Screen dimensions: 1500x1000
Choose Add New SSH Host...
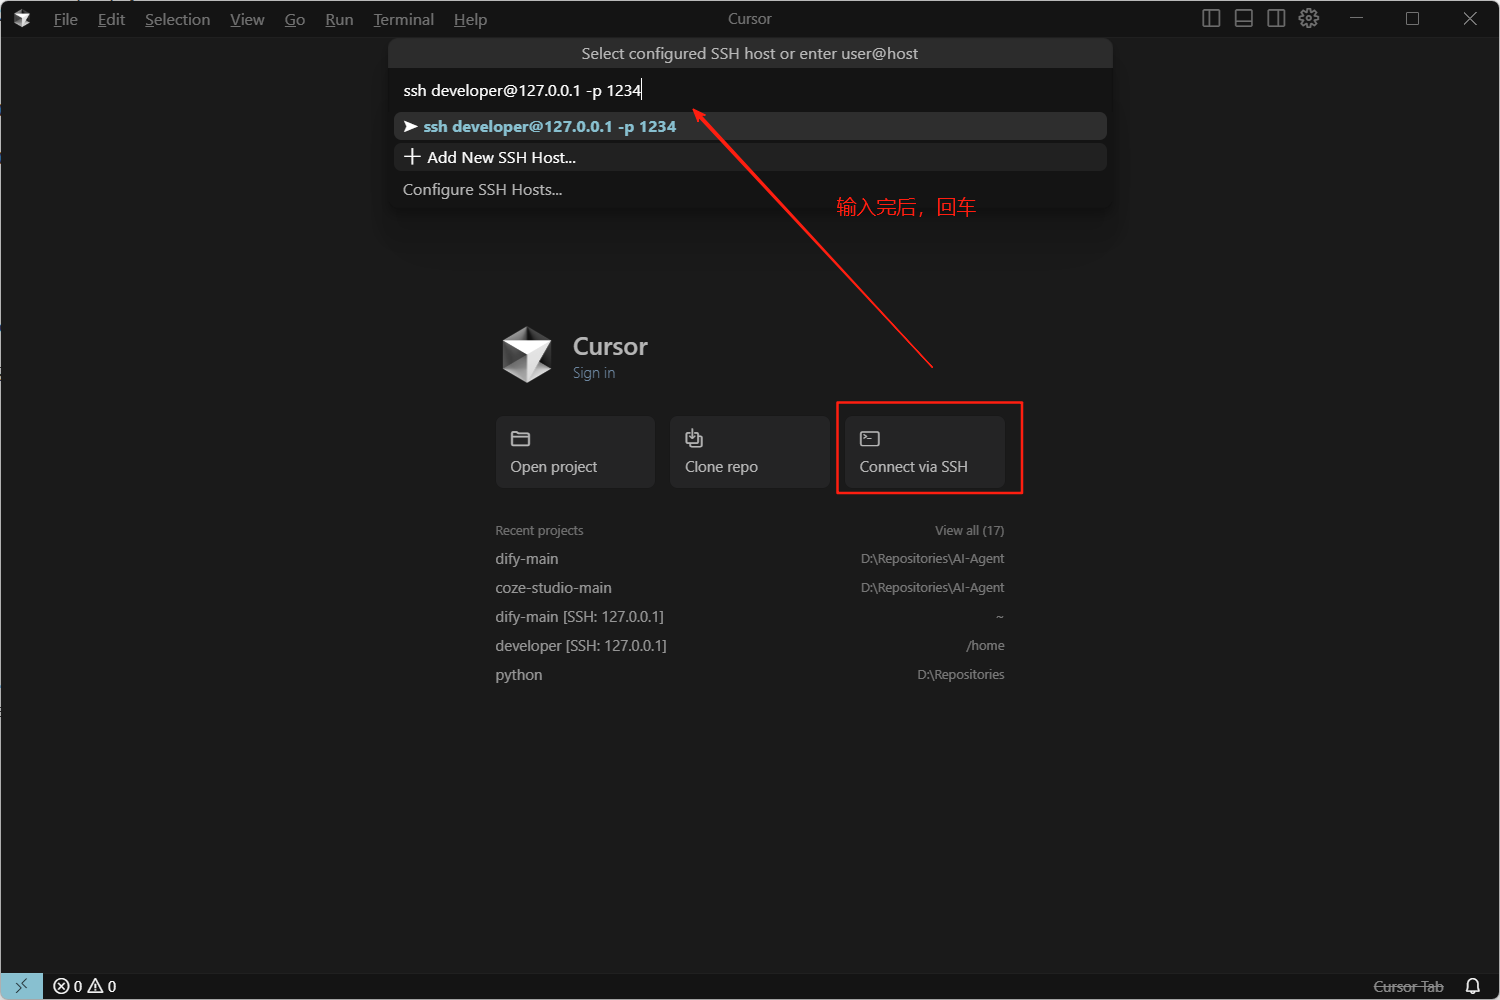coord(750,157)
